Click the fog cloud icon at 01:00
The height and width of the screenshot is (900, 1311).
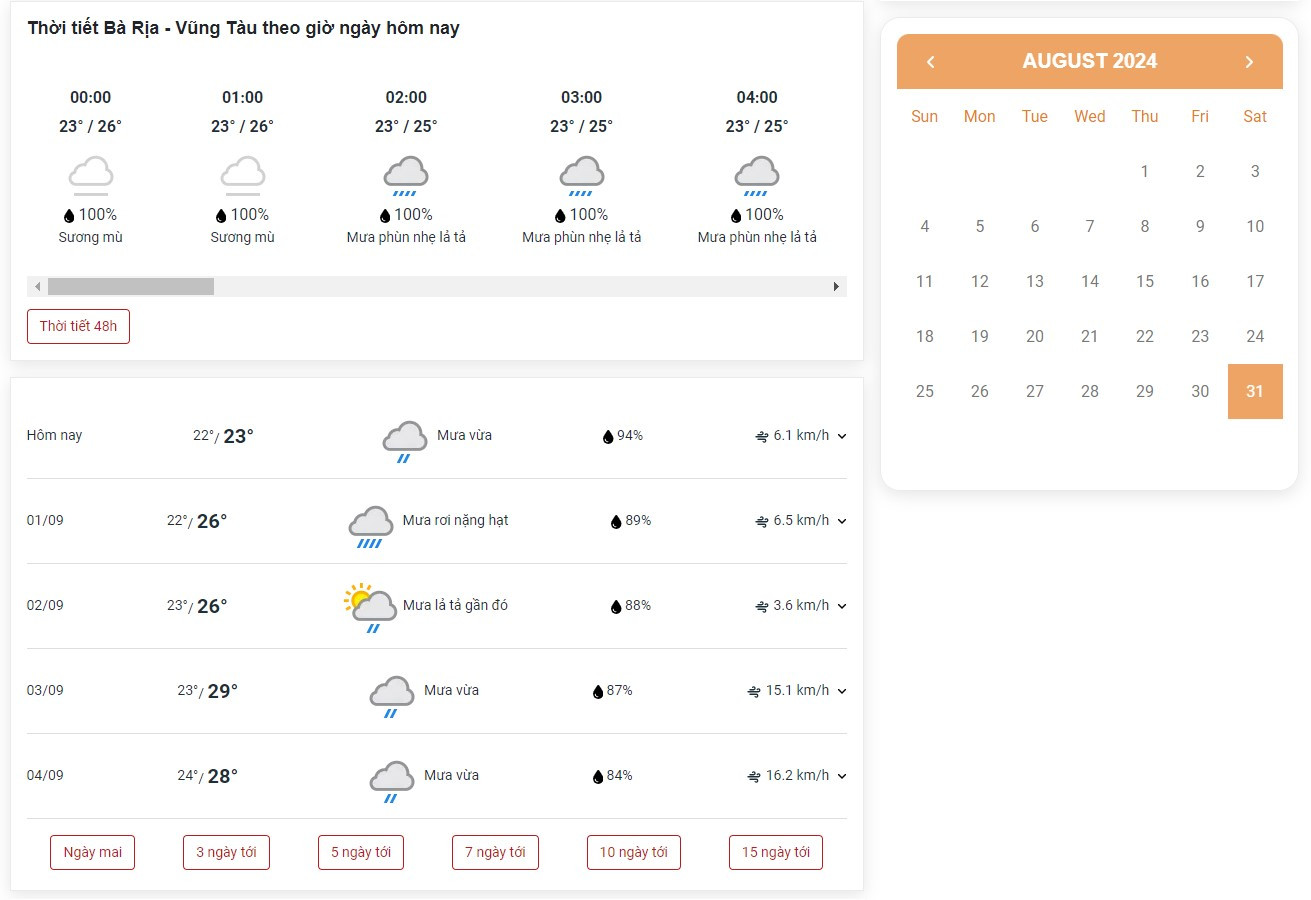tap(242, 175)
